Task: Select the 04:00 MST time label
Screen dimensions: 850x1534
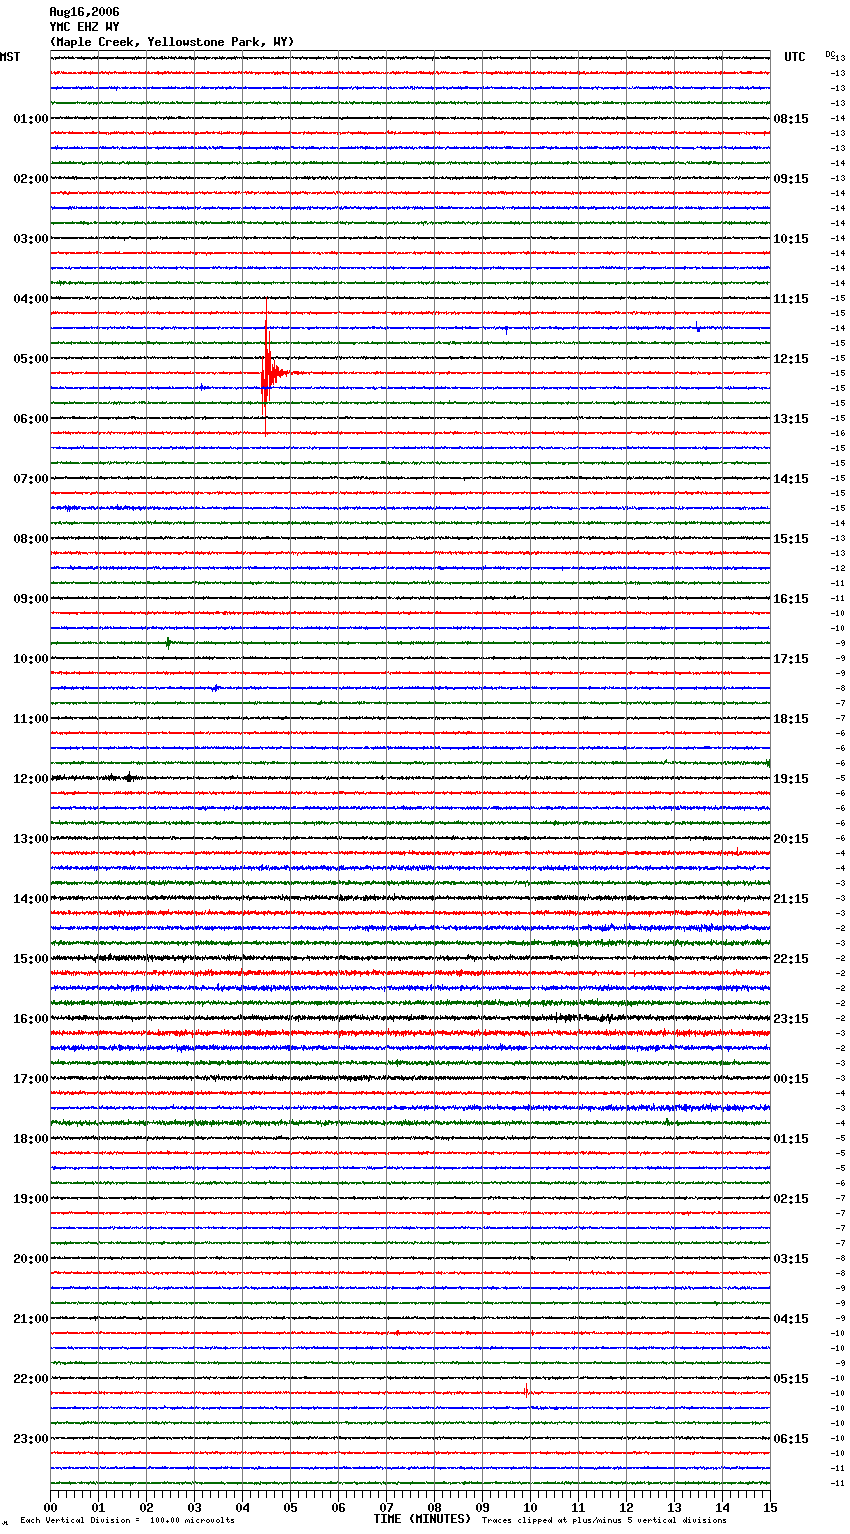Action: pos(31,299)
